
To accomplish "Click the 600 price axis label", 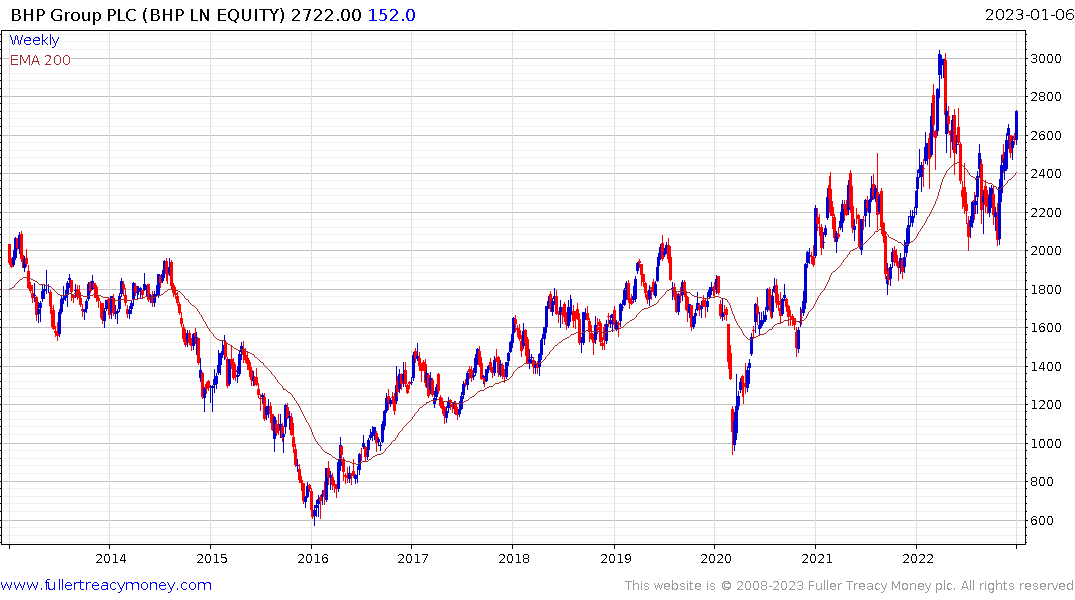I will (1042, 520).
